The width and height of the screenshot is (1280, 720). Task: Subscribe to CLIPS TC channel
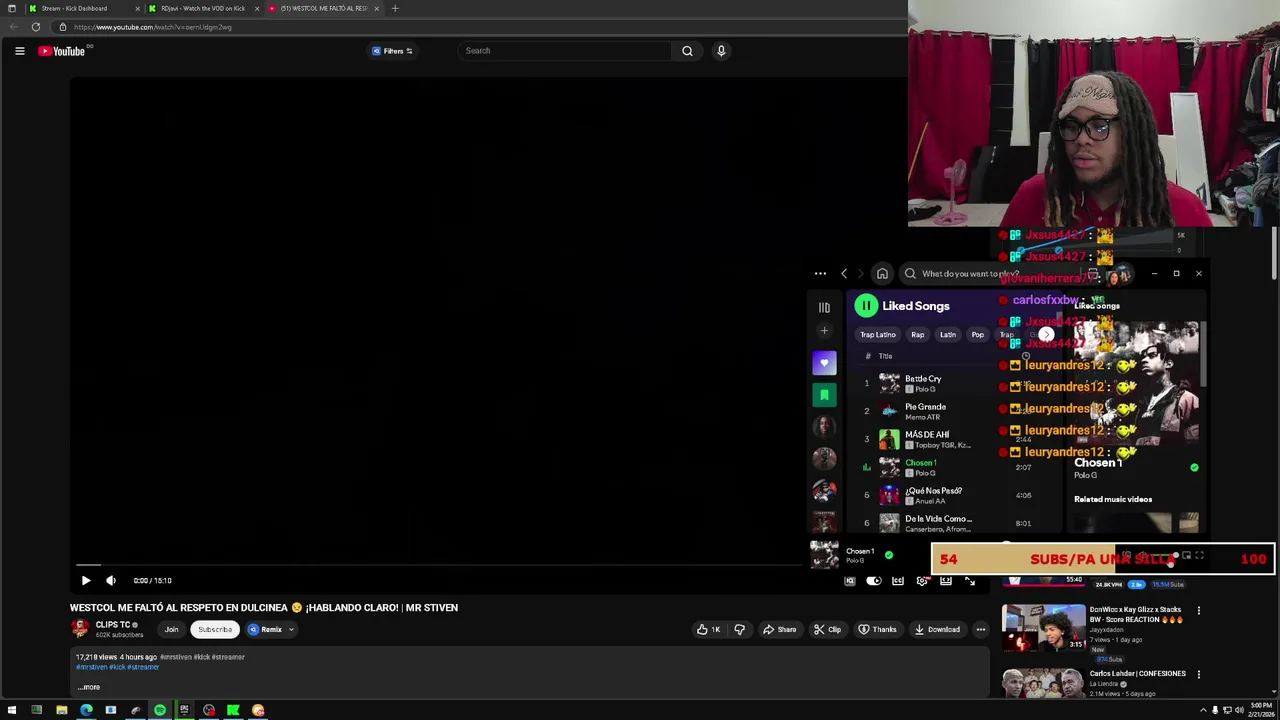(x=215, y=629)
